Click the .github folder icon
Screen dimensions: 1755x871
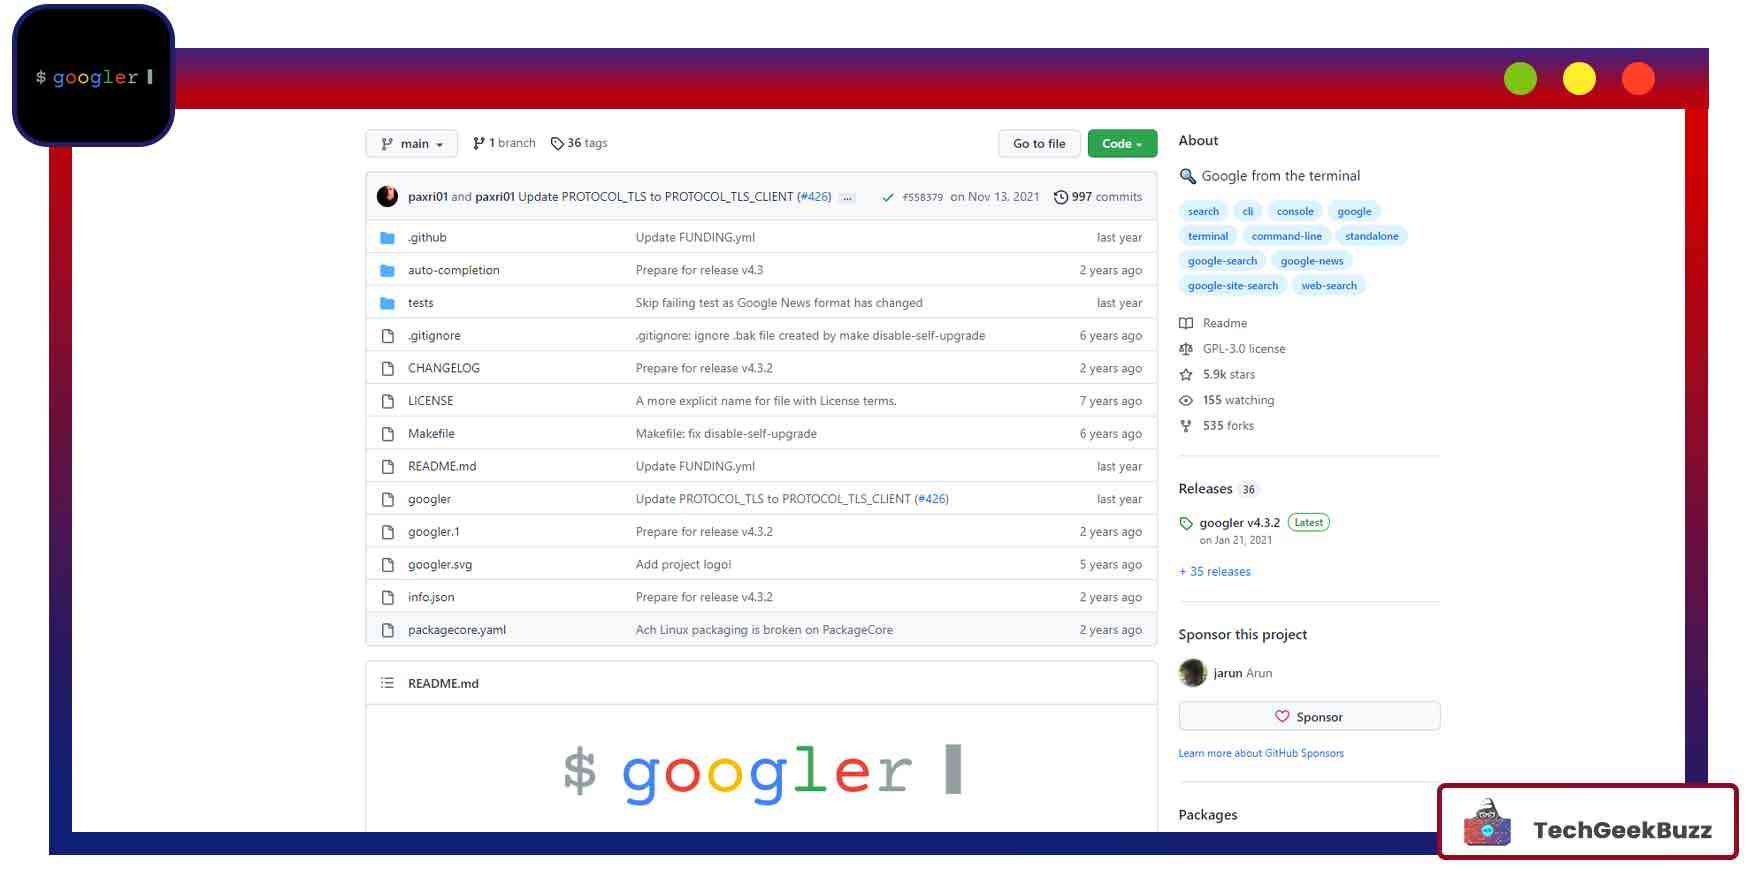coord(387,238)
